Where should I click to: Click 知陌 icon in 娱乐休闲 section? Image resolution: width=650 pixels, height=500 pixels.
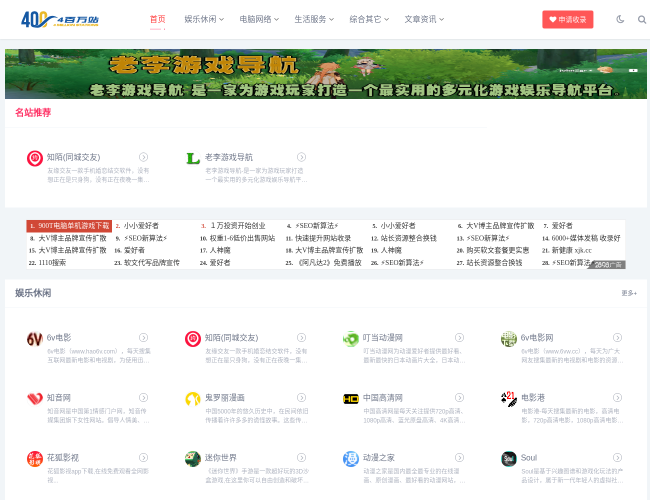[x=193, y=339]
